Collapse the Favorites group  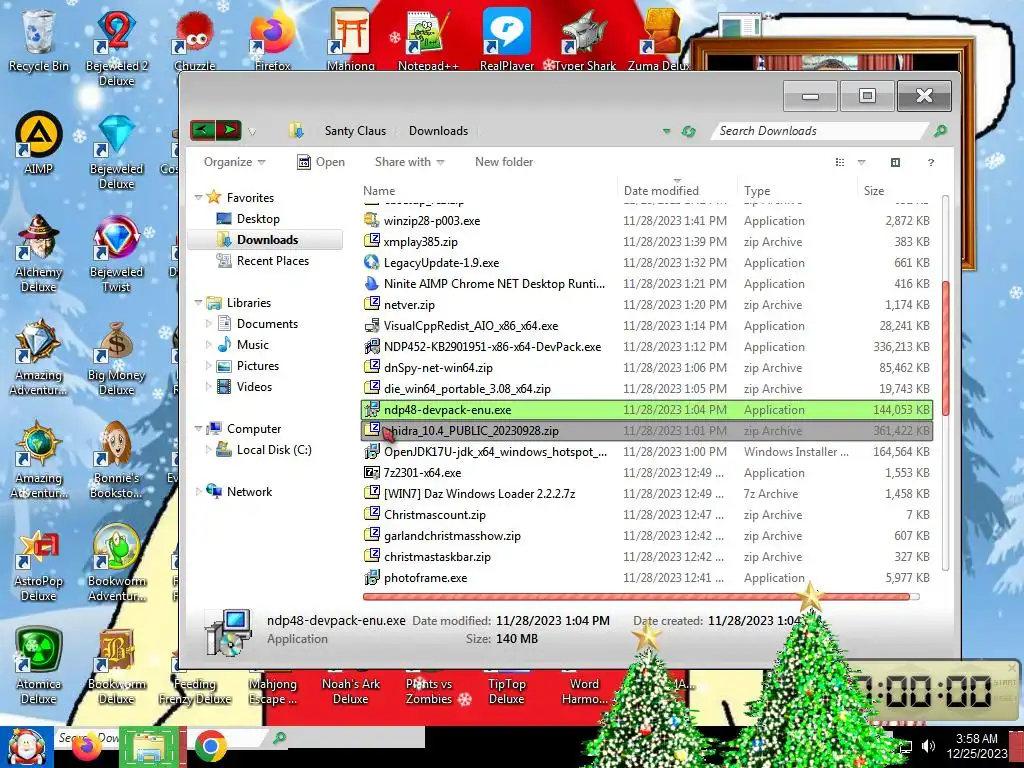coord(199,197)
